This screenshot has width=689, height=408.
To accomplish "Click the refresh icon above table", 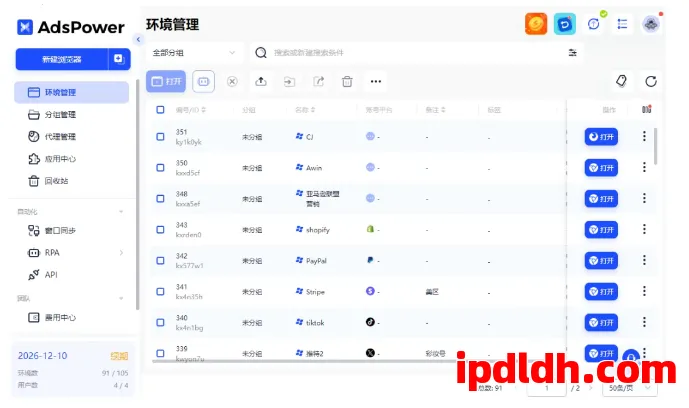I will (651, 81).
